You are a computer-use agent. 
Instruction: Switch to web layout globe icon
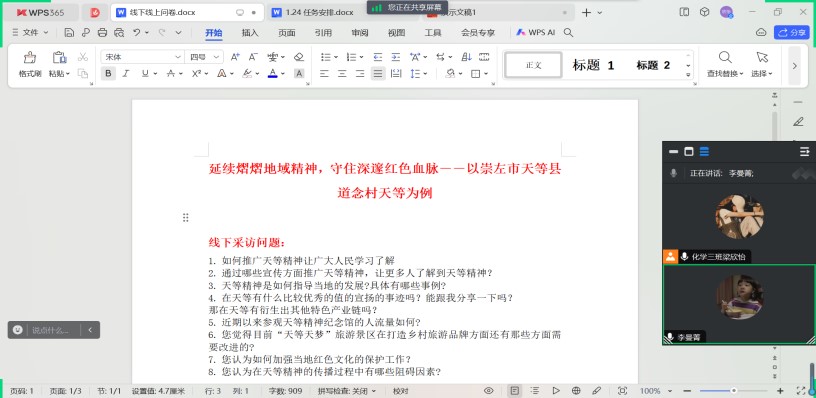coord(576,391)
